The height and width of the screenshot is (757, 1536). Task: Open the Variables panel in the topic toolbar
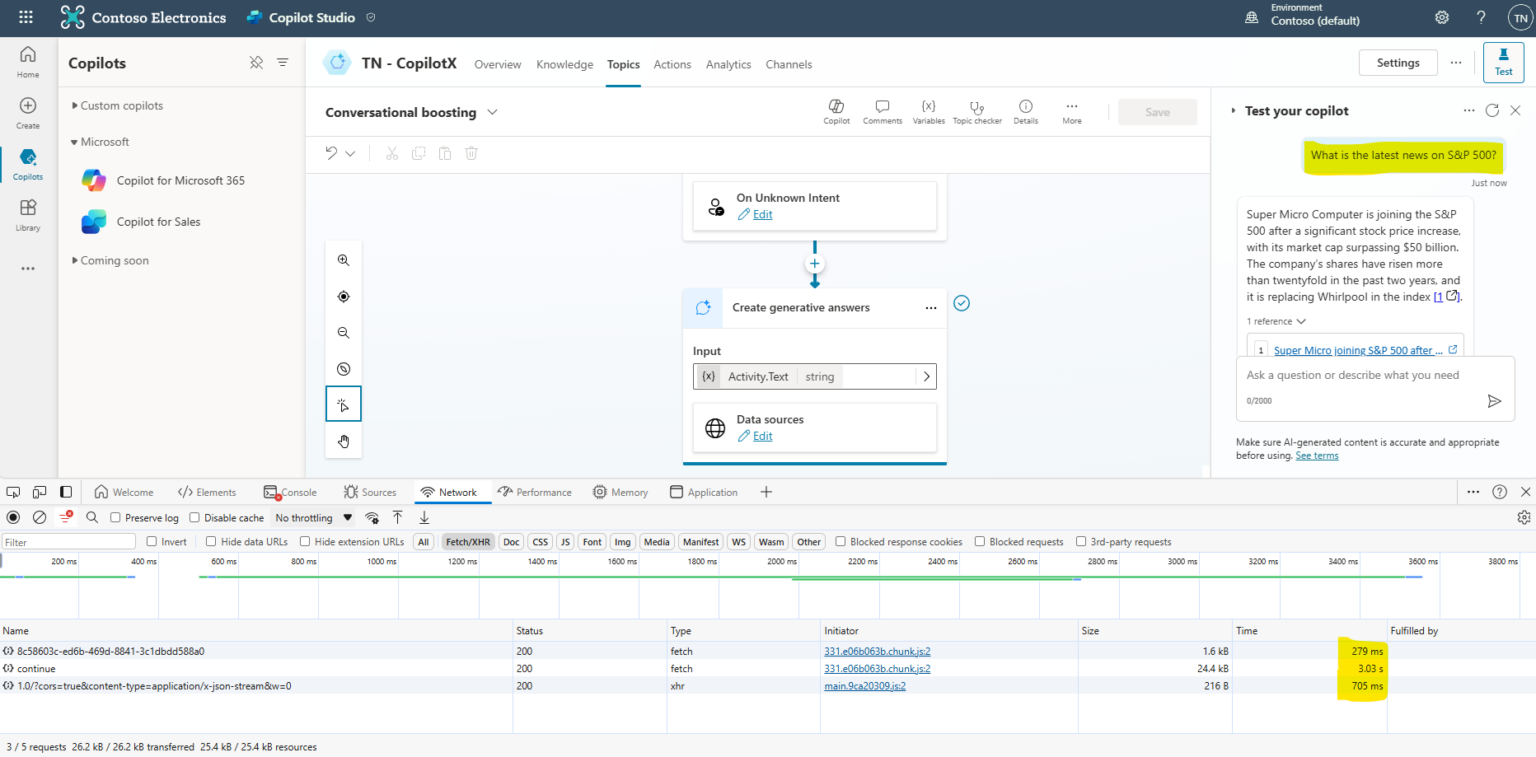click(928, 111)
